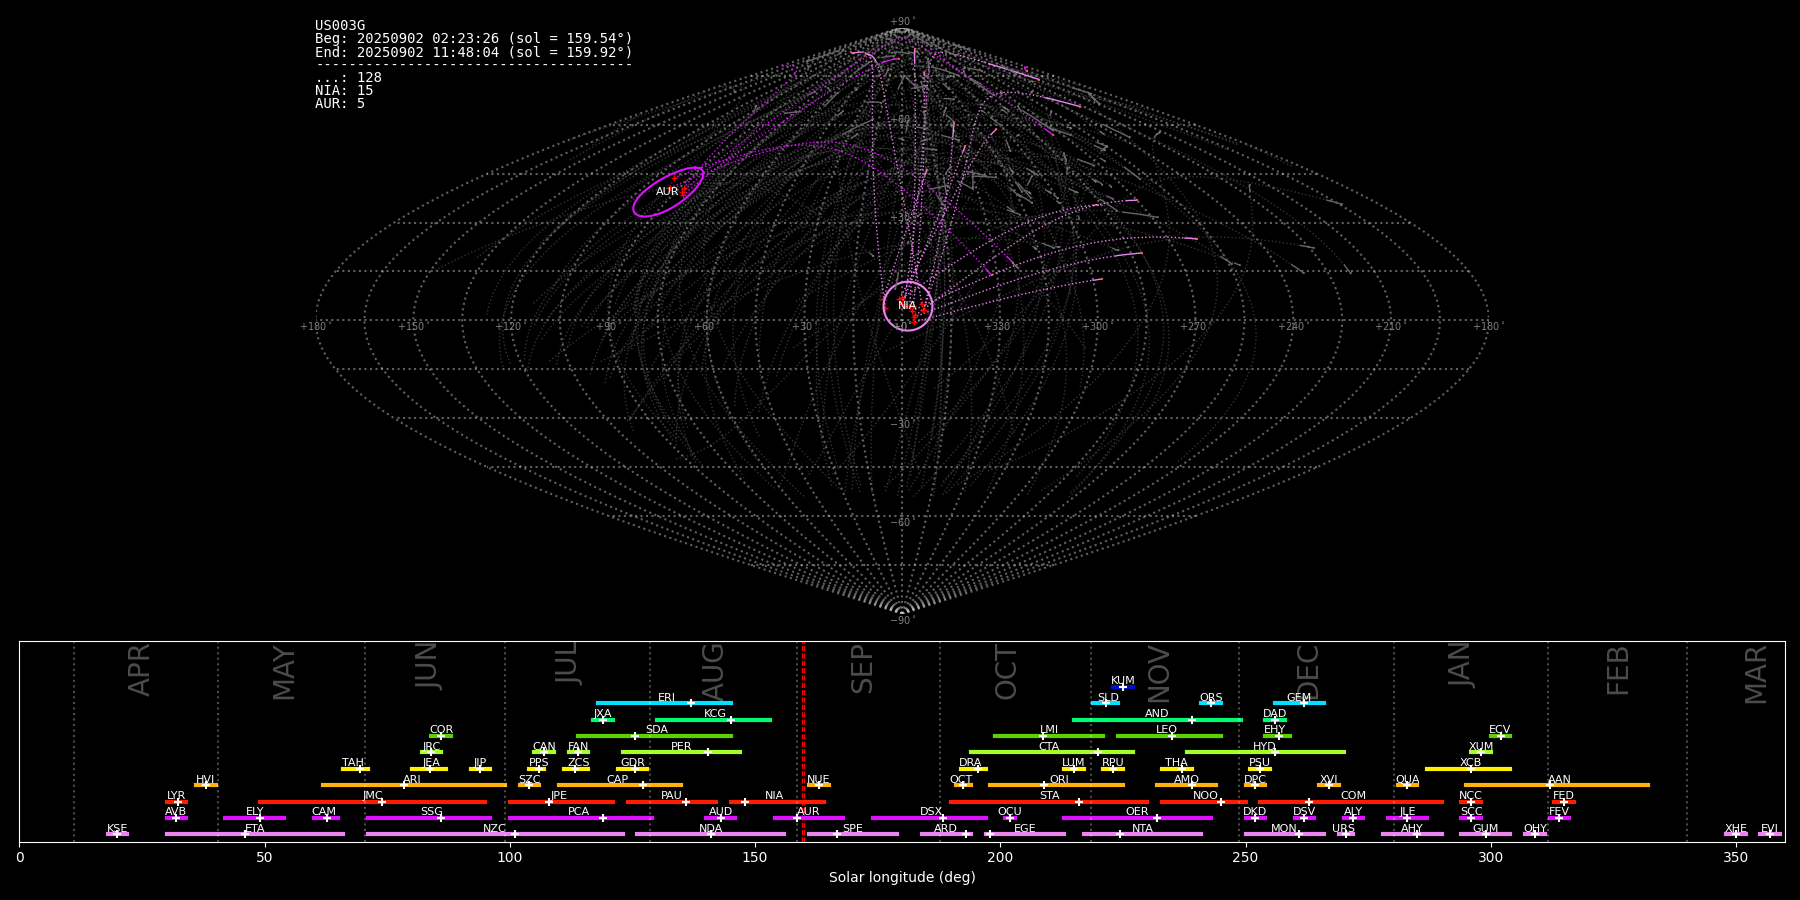Select the green SDA shower bar

[x=654, y=735]
